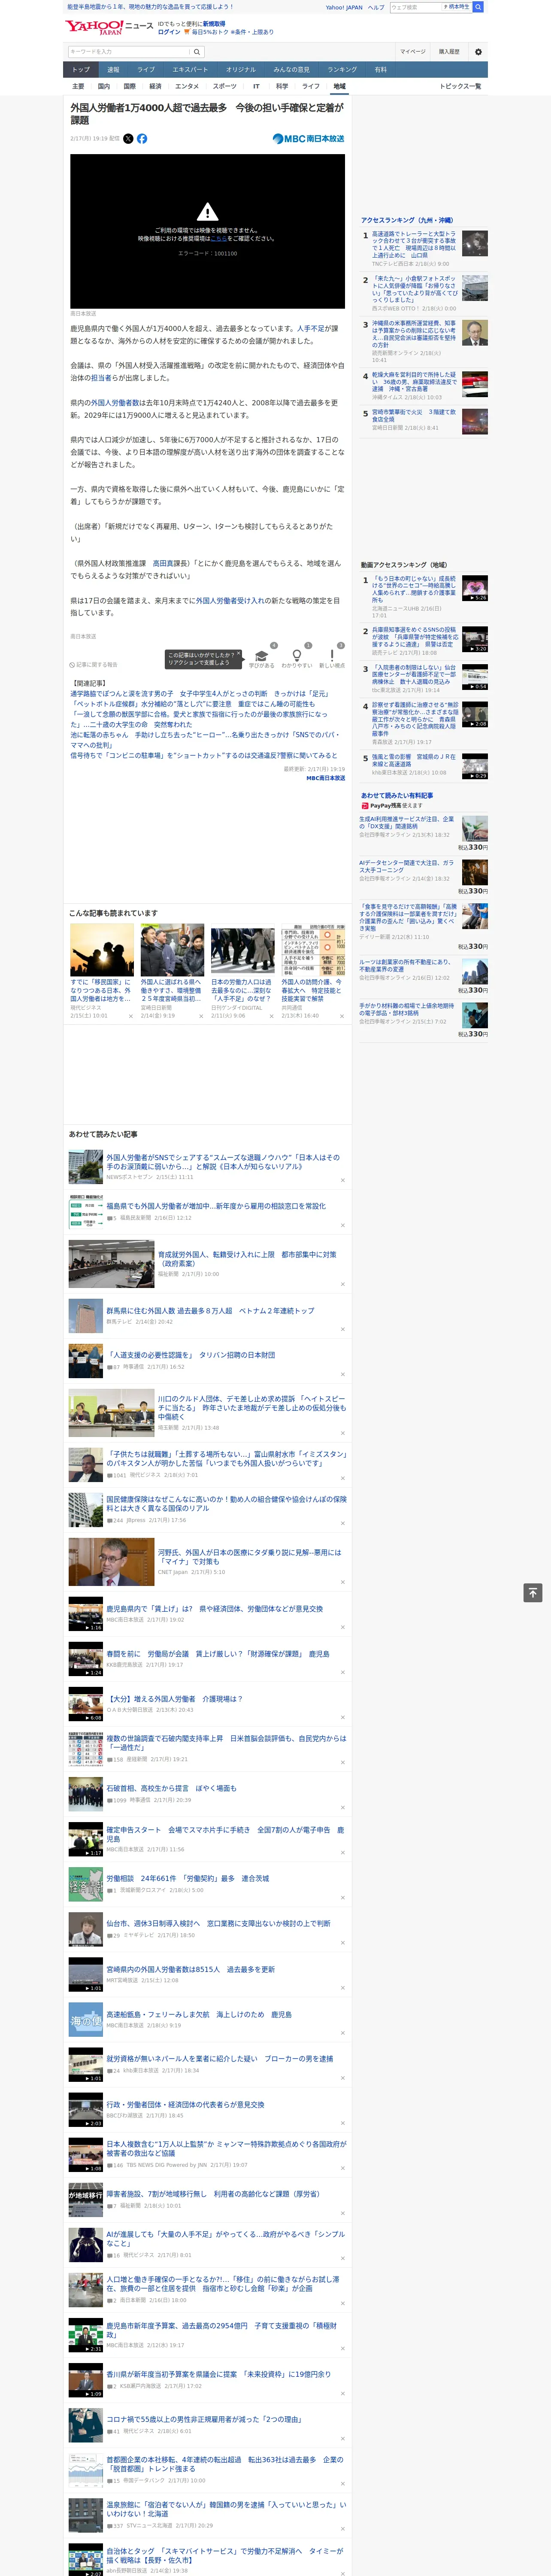Screen dimensions: 551x2576
Task: Click the 新規取得 ID link
Action: click(214, 23)
